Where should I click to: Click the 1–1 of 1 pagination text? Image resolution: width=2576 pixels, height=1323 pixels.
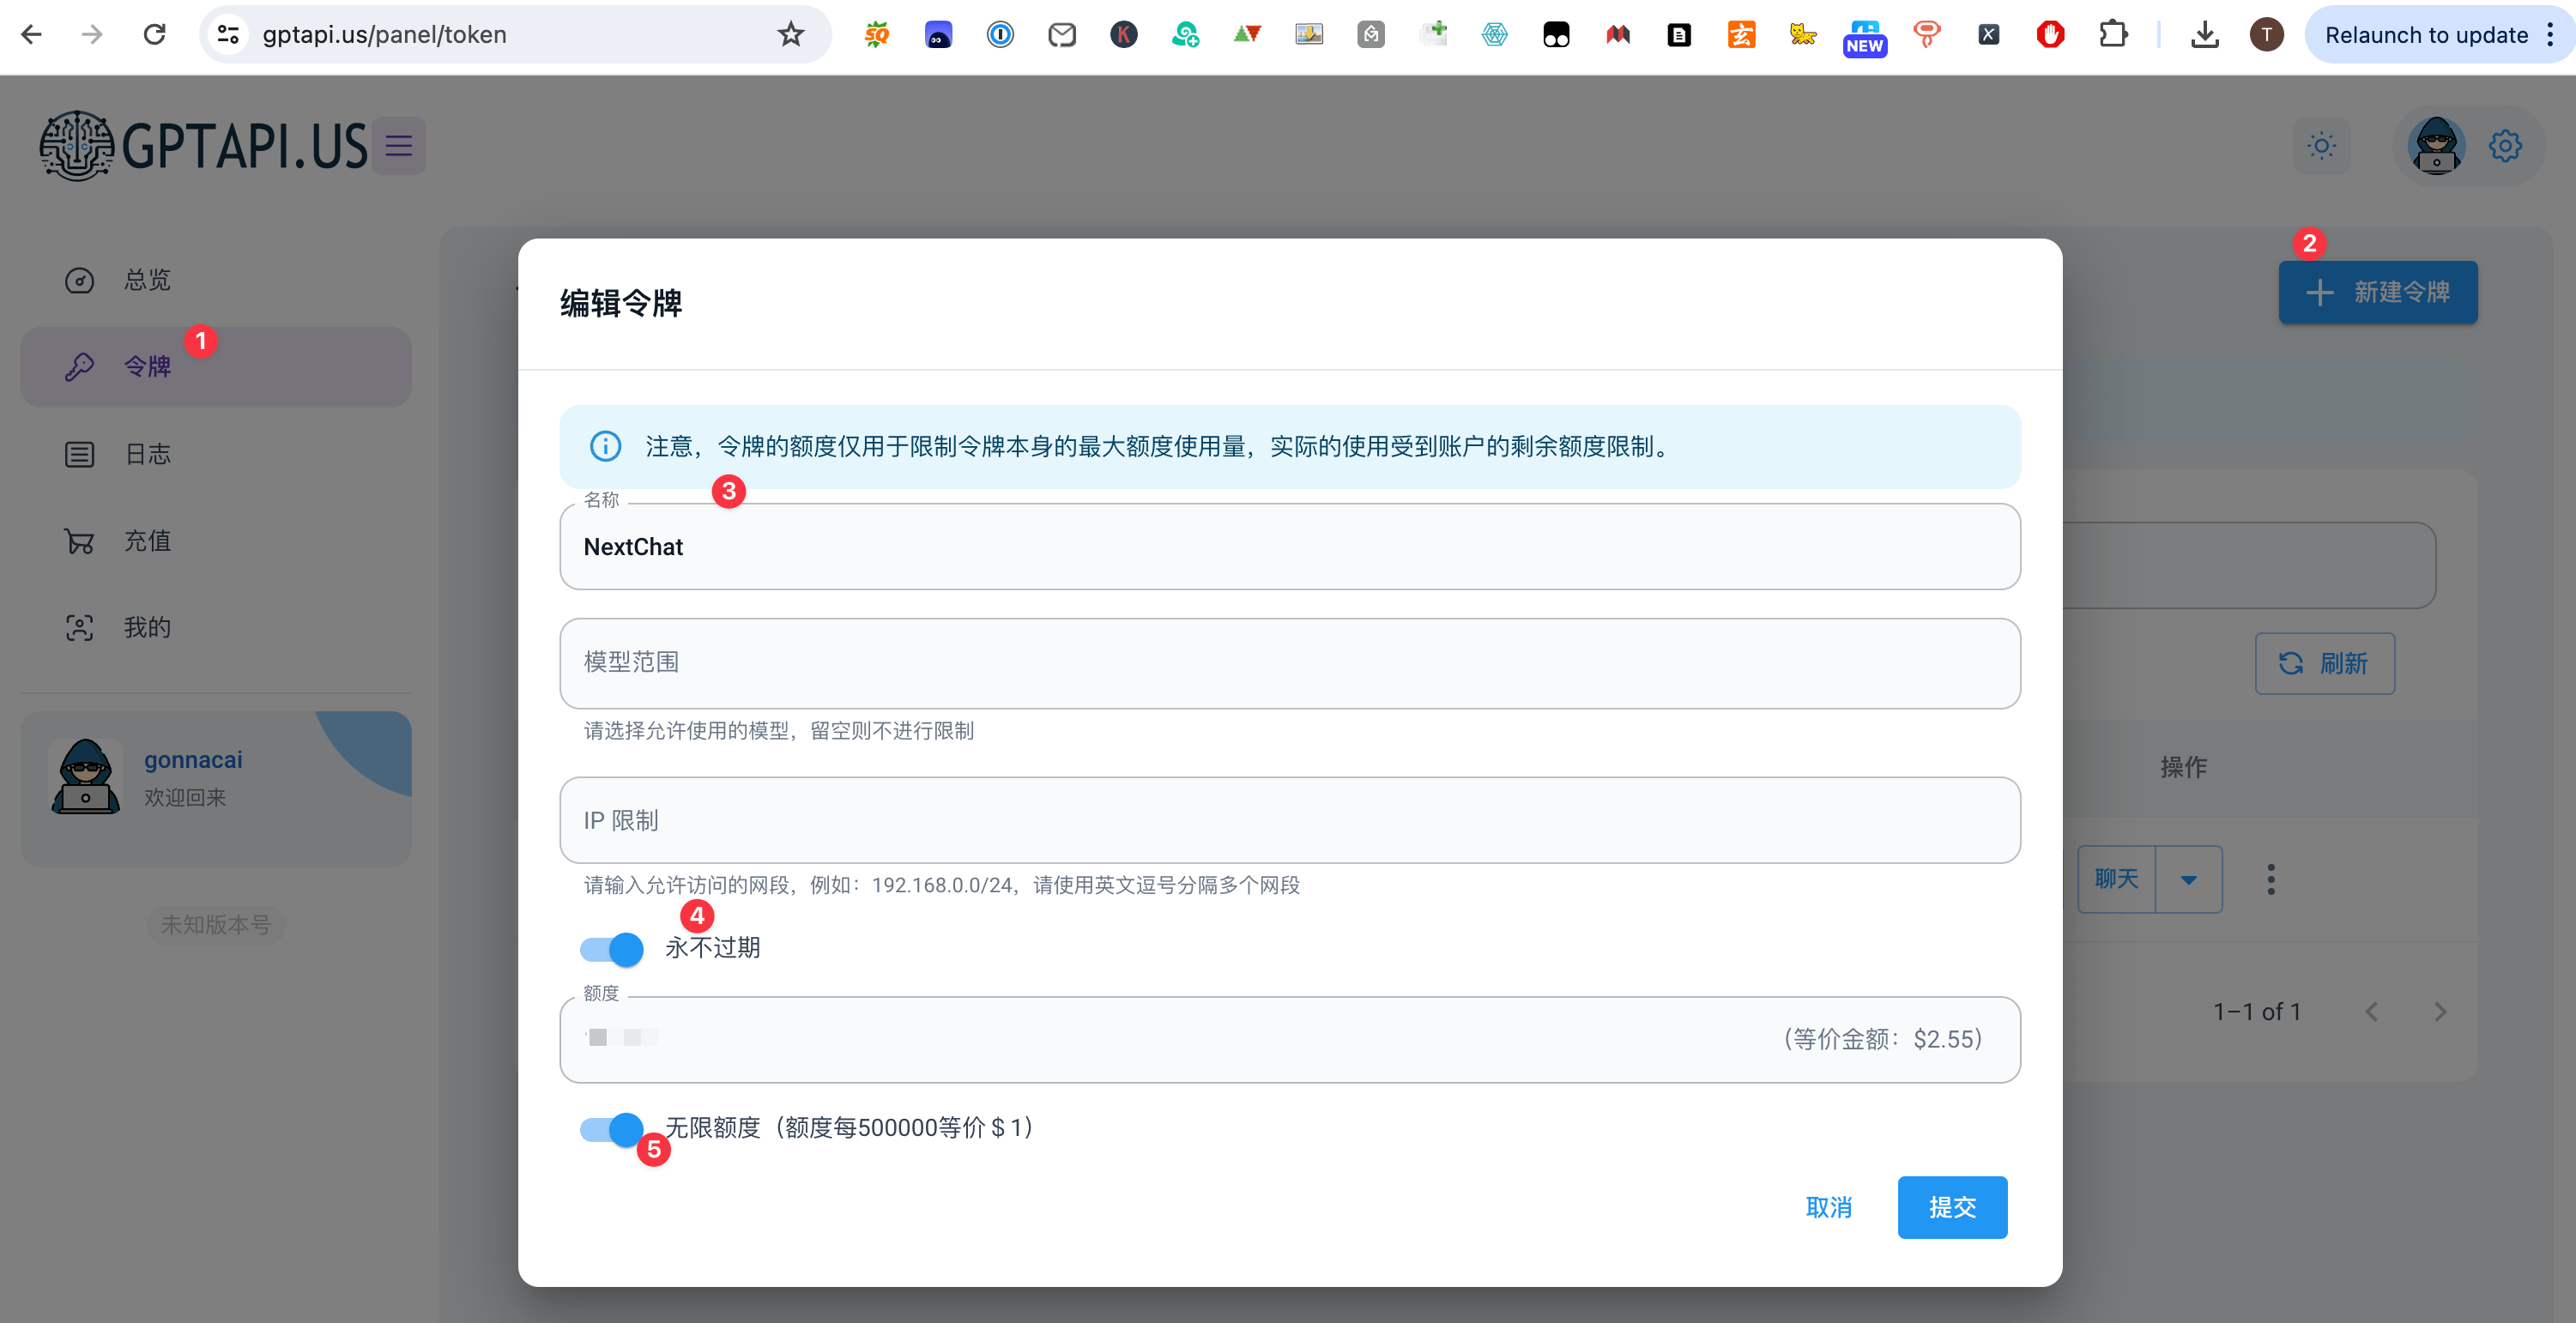2257,1012
